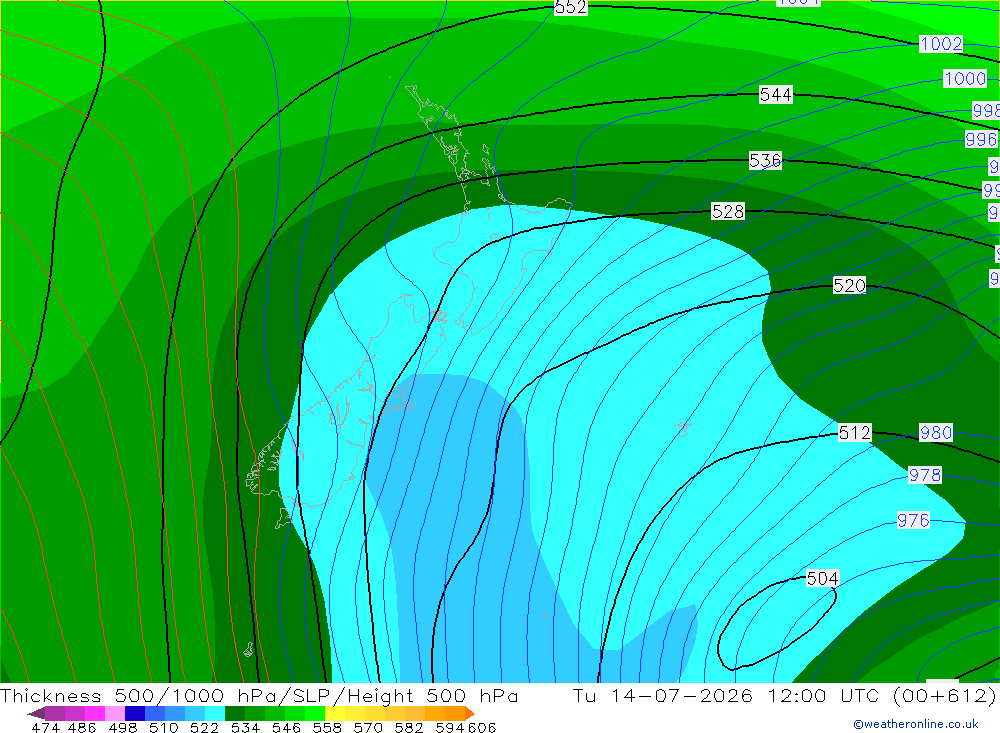Click the 536 height contour label
The width and height of the screenshot is (1000, 733).
[x=765, y=160]
